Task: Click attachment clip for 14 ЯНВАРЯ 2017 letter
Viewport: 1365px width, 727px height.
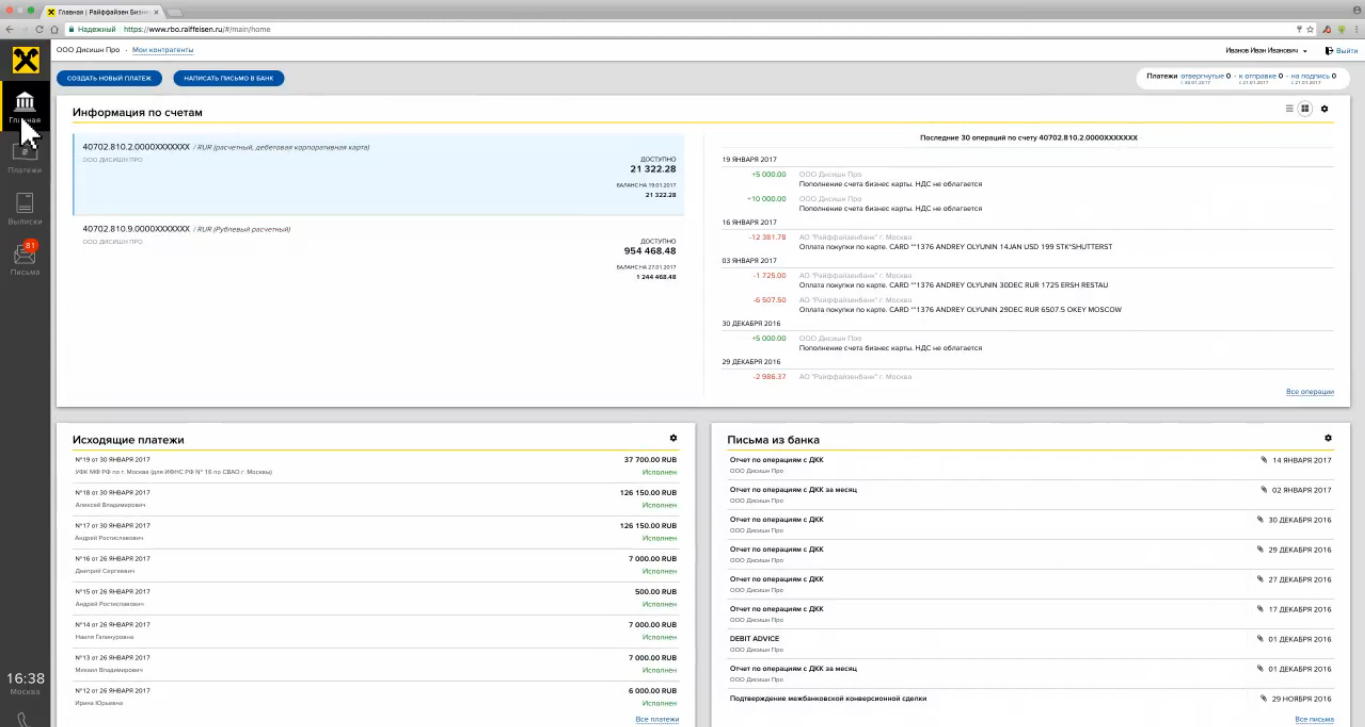Action: [1264, 460]
